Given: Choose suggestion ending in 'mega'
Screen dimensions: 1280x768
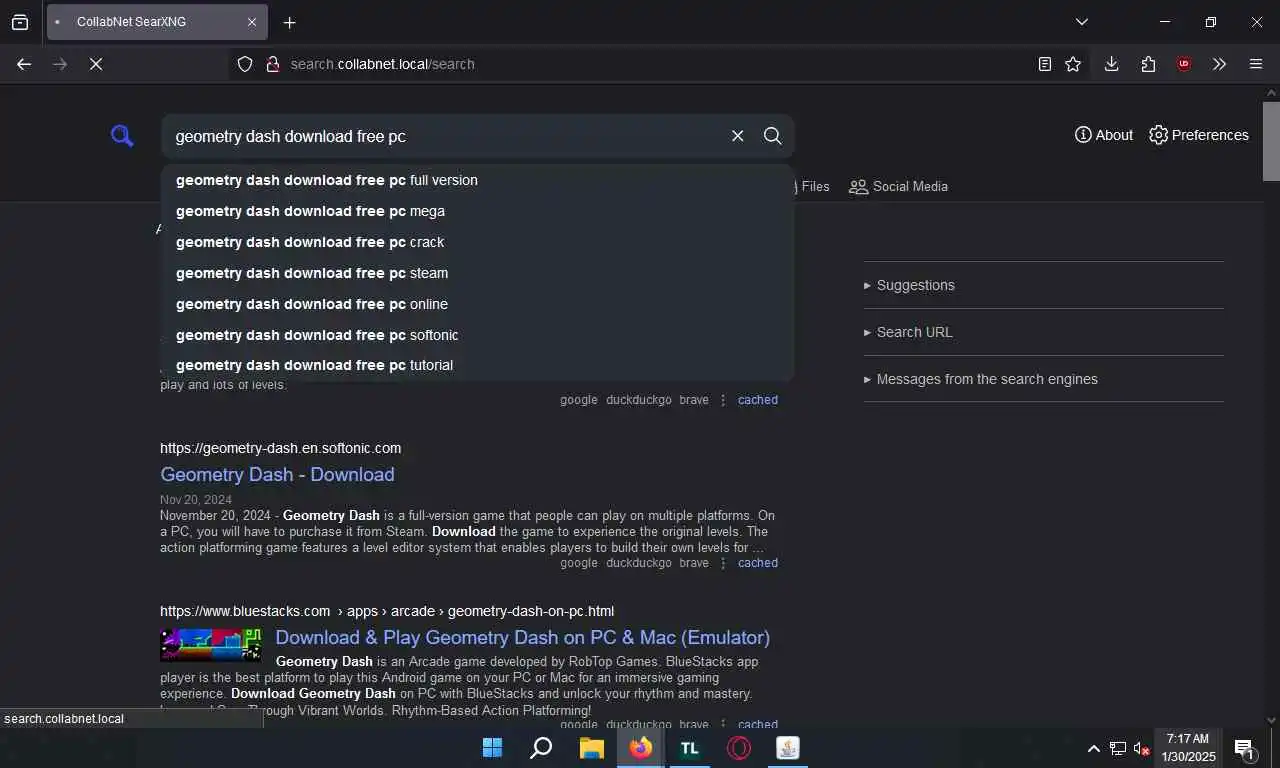Looking at the screenshot, I should pos(477,211).
